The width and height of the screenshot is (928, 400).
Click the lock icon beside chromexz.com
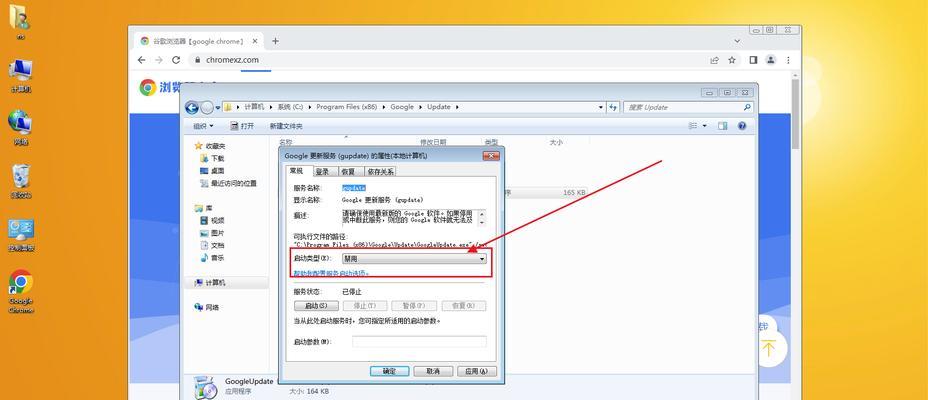[197, 60]
